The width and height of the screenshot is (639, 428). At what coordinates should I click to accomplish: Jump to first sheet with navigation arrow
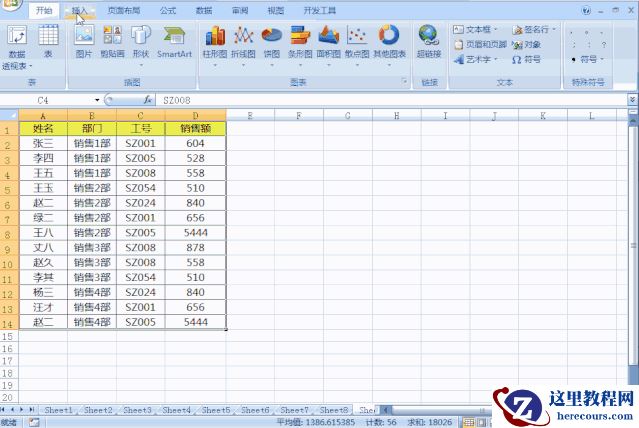3,410
